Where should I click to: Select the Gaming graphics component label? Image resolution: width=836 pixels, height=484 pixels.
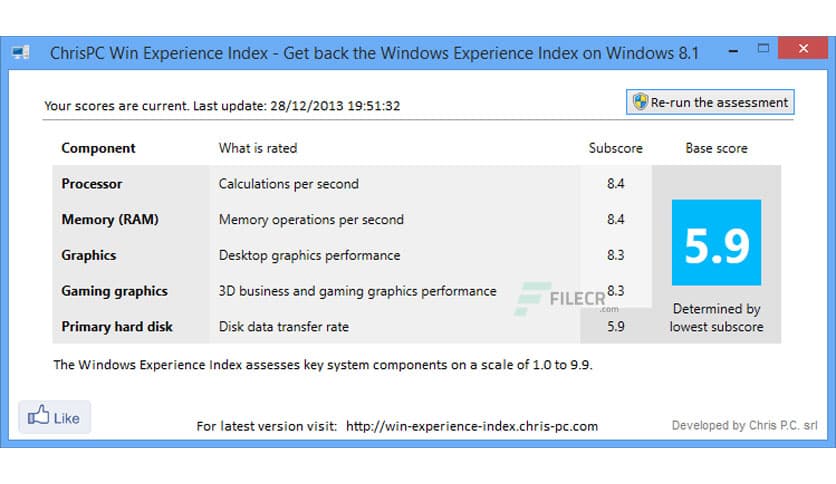coord(114,291)
